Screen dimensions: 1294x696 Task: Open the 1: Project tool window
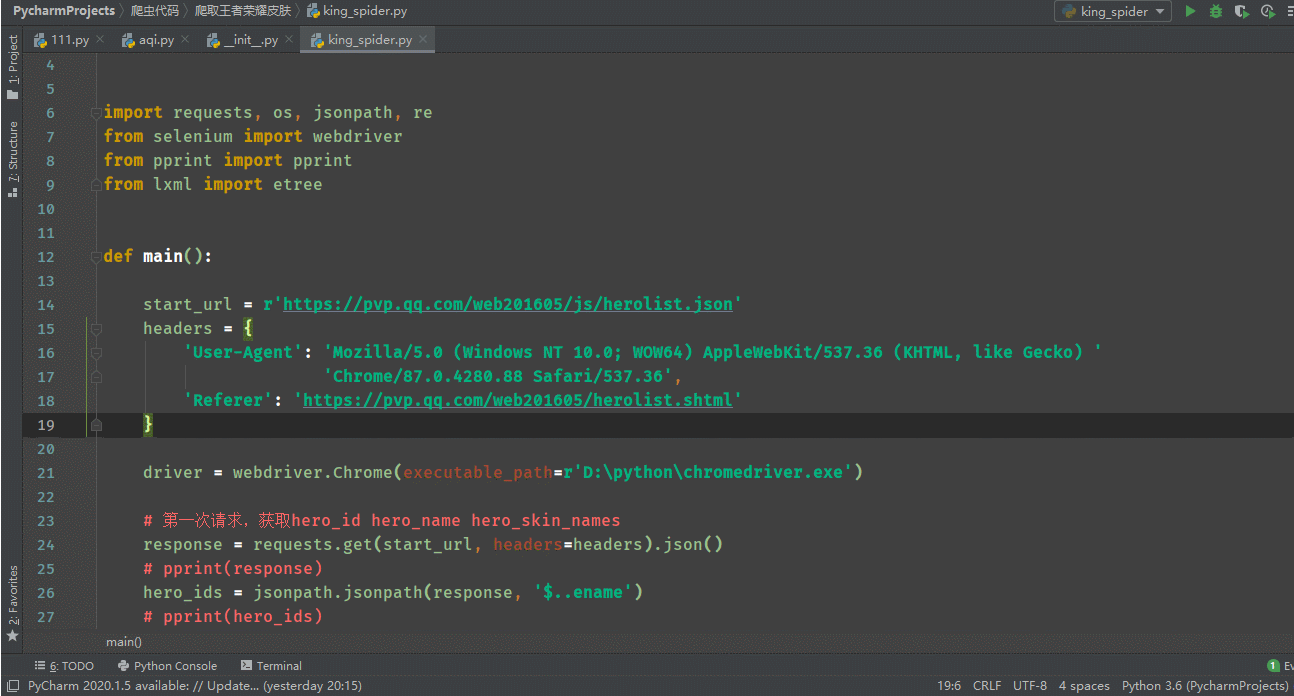pyautogui.click(x=13, y=67)
